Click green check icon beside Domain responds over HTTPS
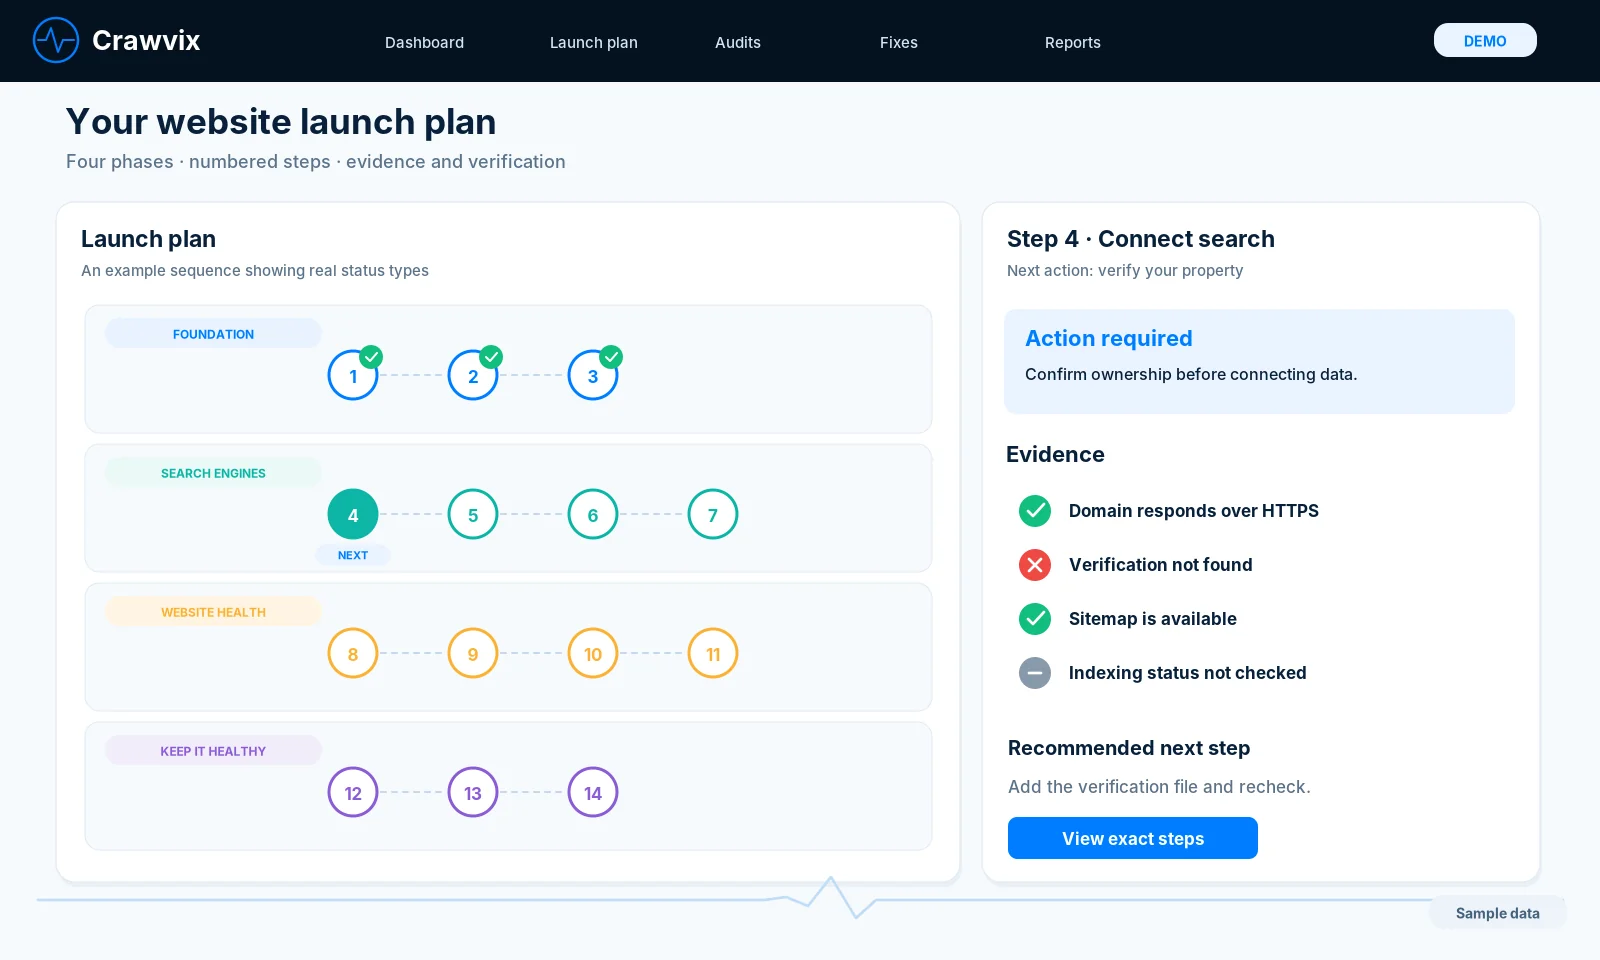 point(1035,511)
